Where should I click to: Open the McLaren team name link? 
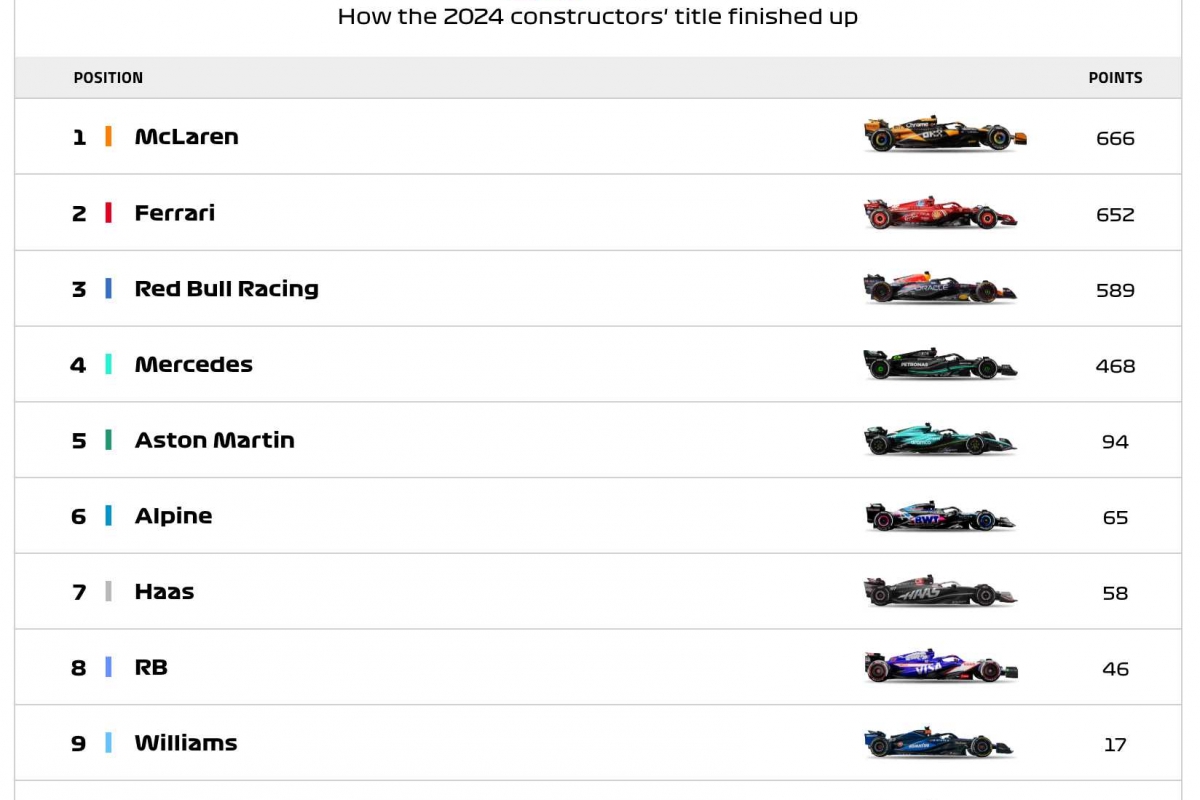point(187,137)
